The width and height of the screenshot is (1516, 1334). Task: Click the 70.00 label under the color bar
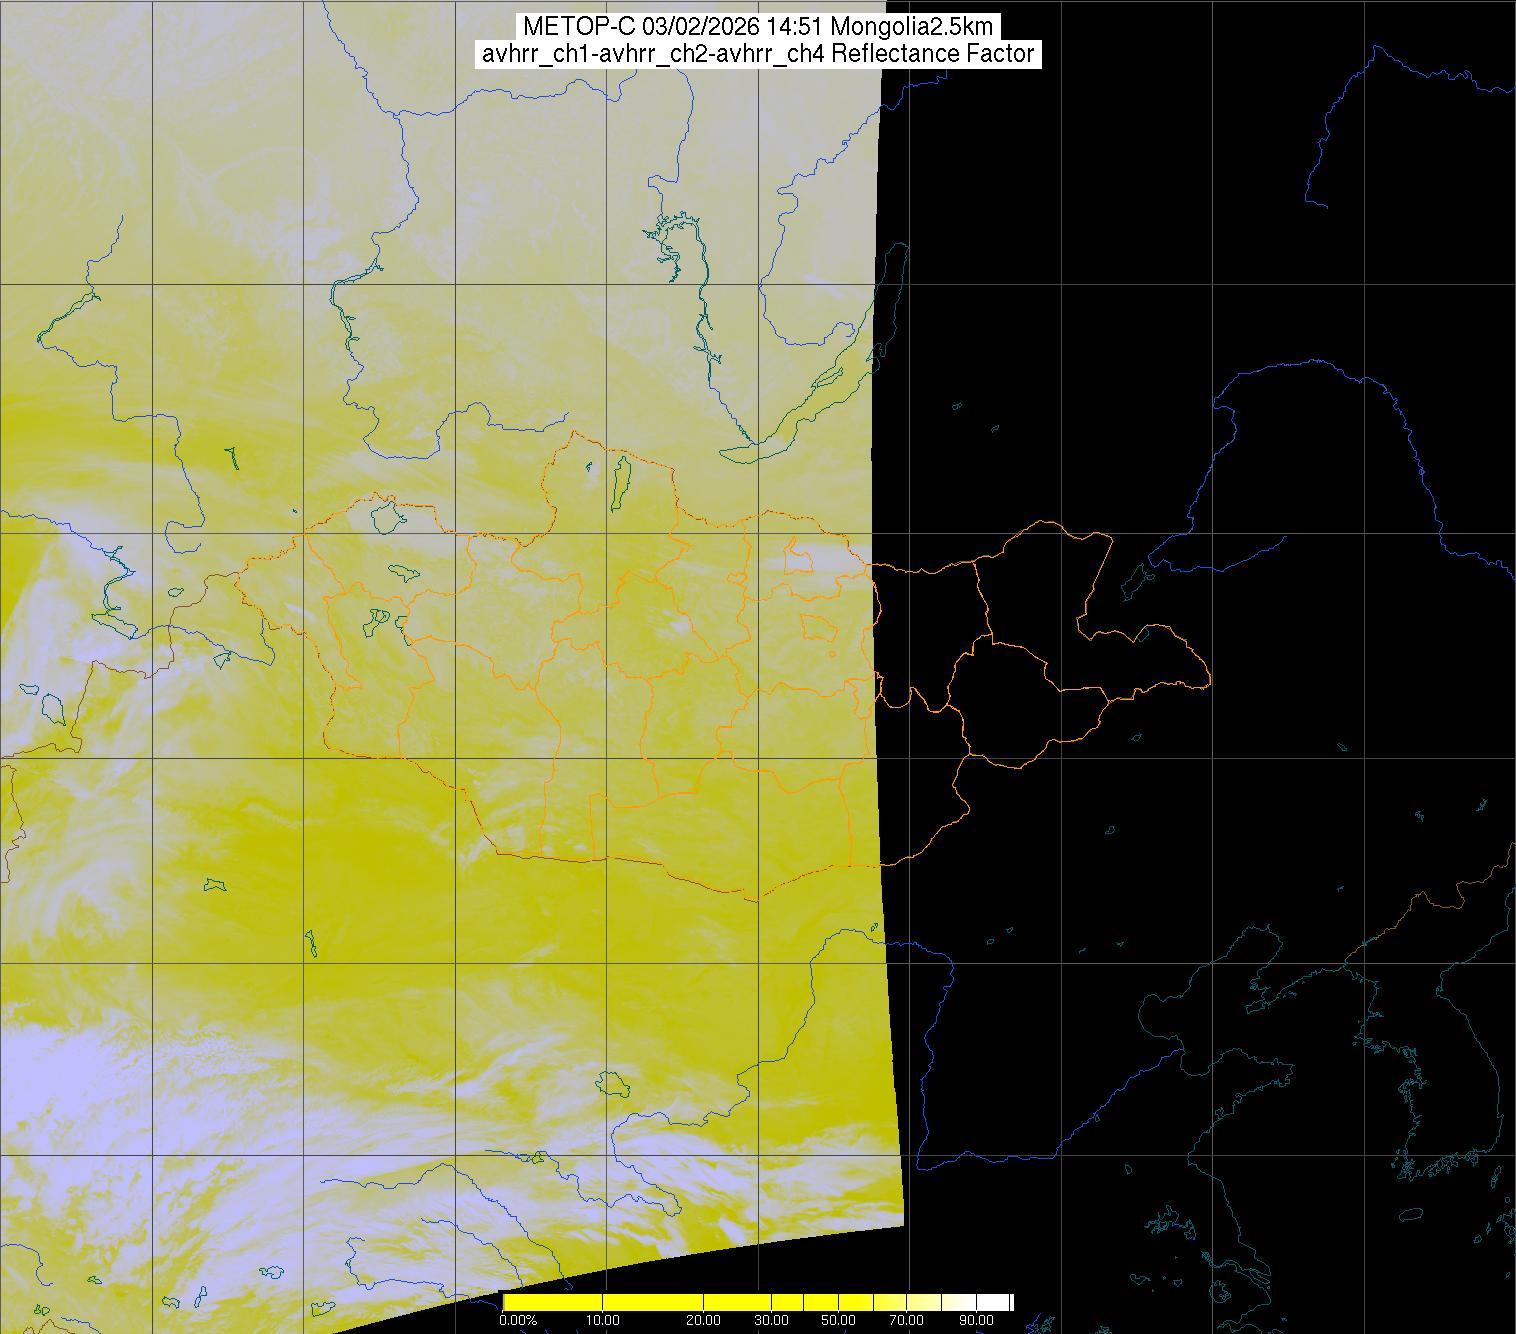click(x=907, y=1321)
